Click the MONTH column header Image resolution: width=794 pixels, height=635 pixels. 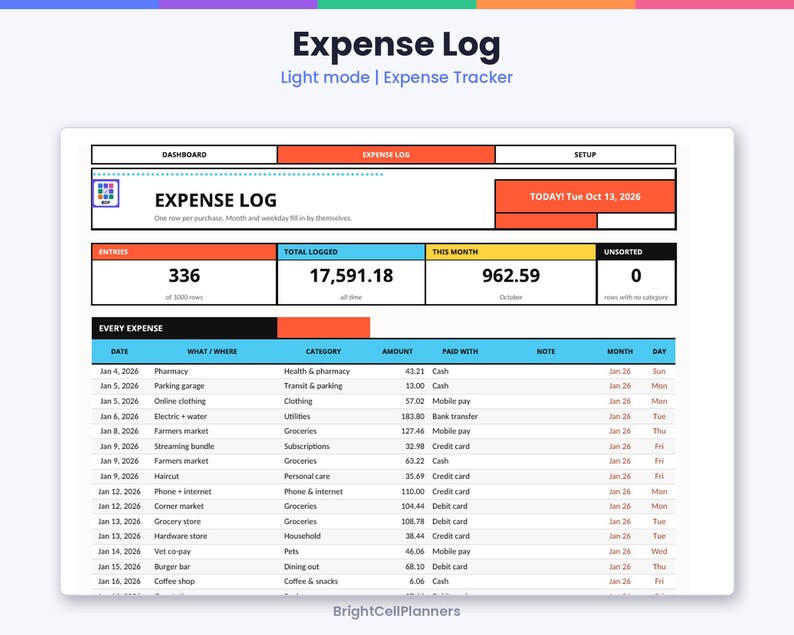pyautogui.click(x=620, y=351)
